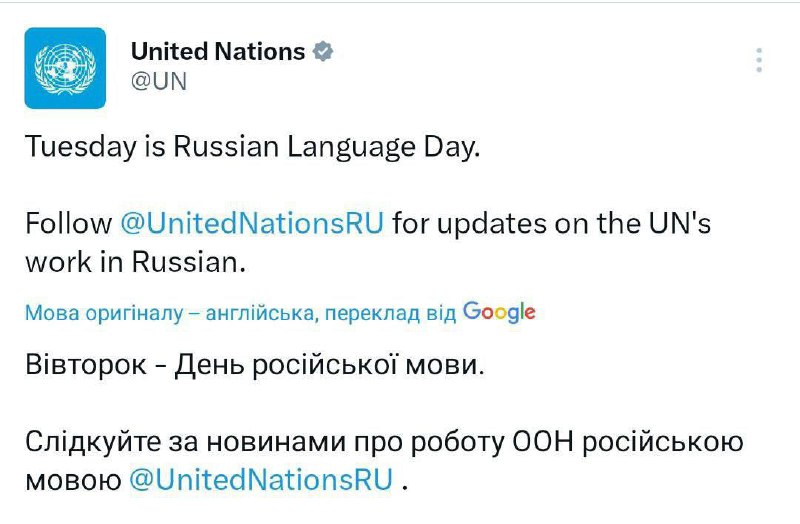Click the @UN handle
The width and height of the screenshot is (800, 524).
coord(159,82)
